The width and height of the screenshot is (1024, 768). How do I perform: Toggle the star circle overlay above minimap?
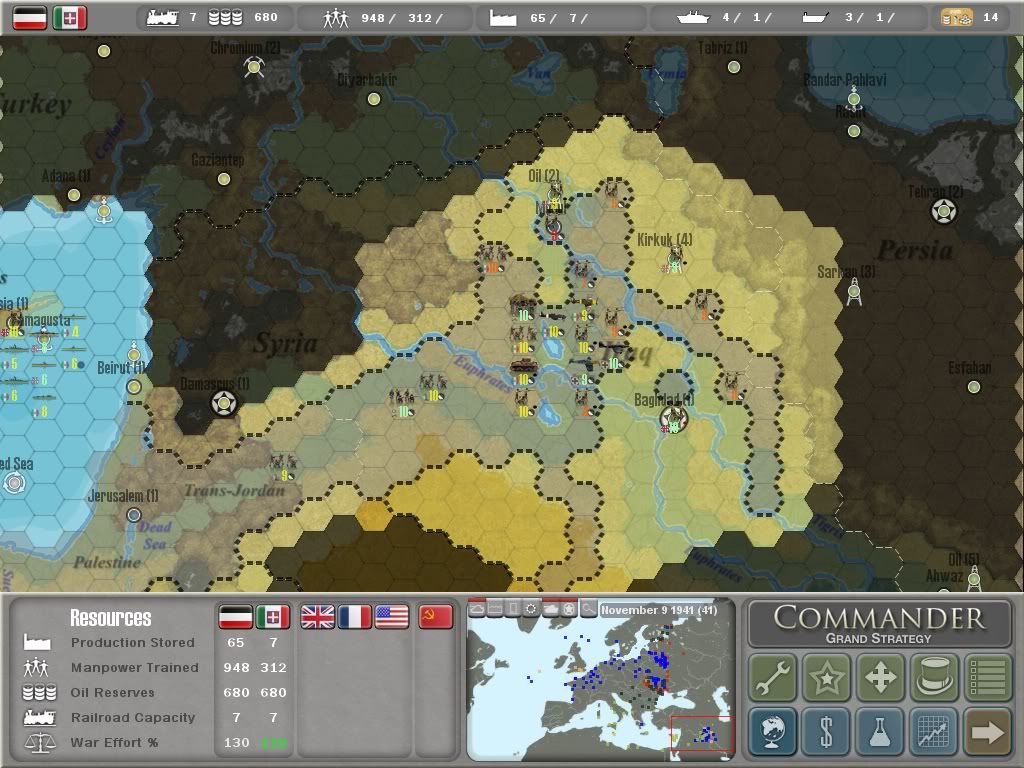pyautogui.click(x=569, y=609)
